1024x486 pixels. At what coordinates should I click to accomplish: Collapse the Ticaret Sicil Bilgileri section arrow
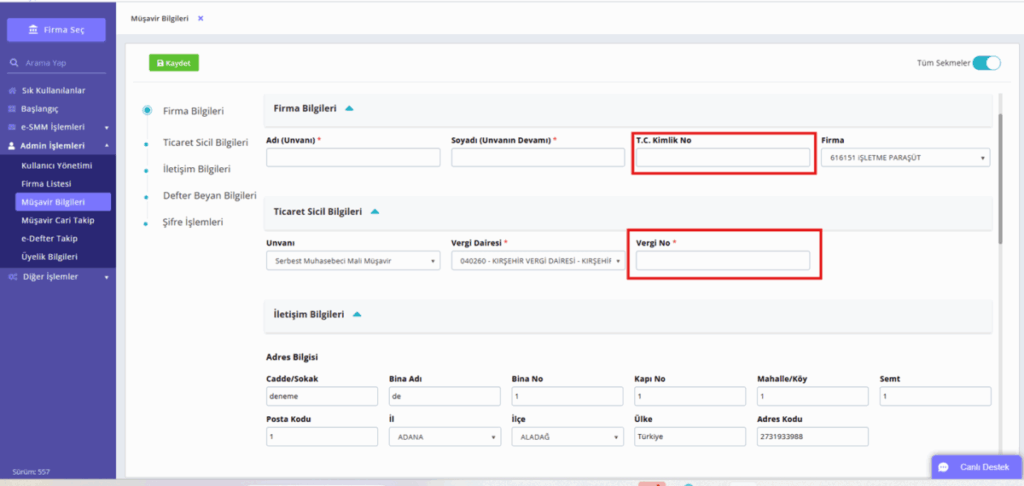(x=375, y=212)
